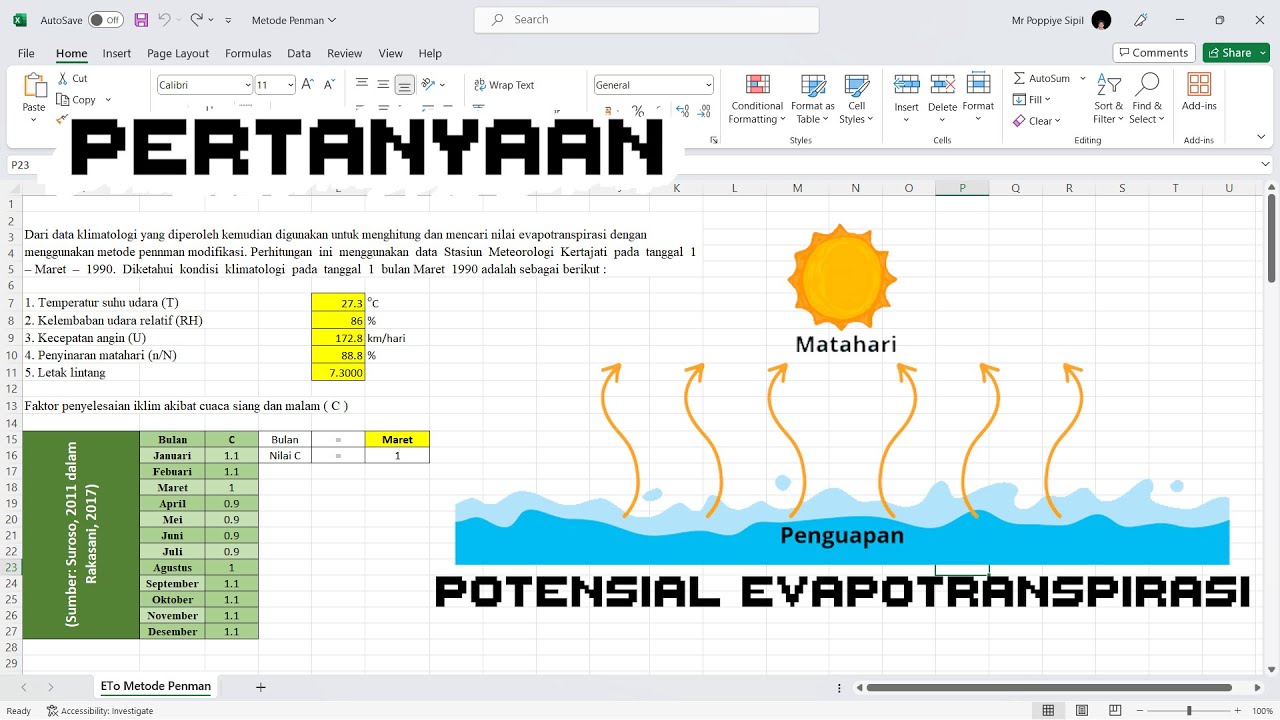
Task: Redo the last action
Action: pyautogui.click(x=197, y=20)
